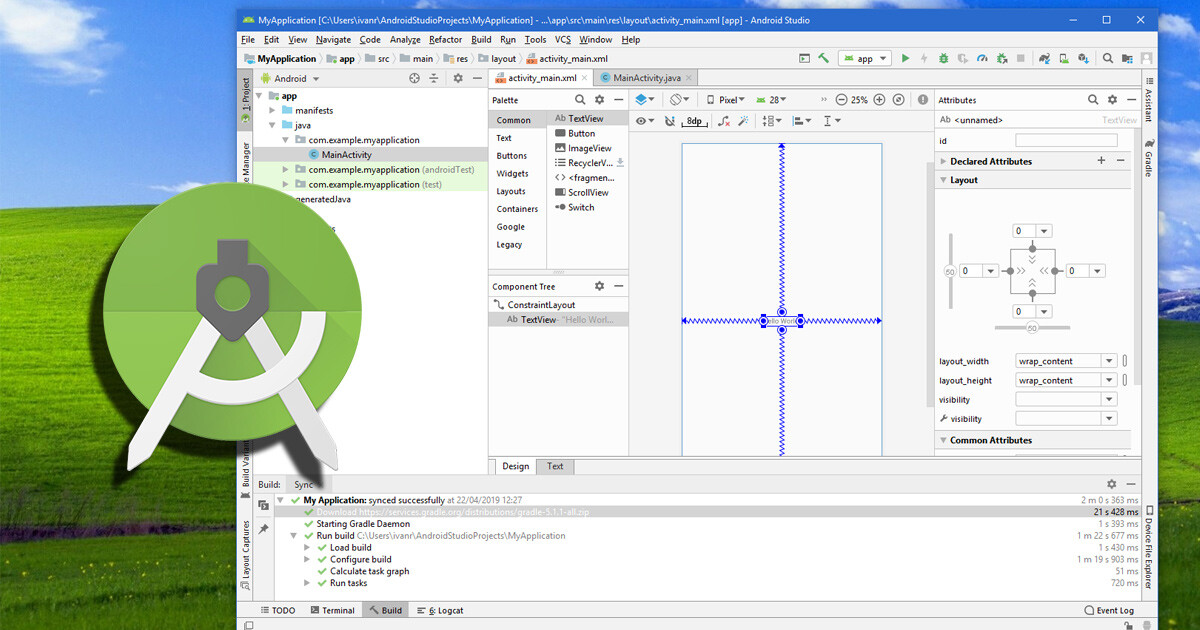Run the app with the green play button
The height and width of the screenshot is (630, 1200).
905,58
